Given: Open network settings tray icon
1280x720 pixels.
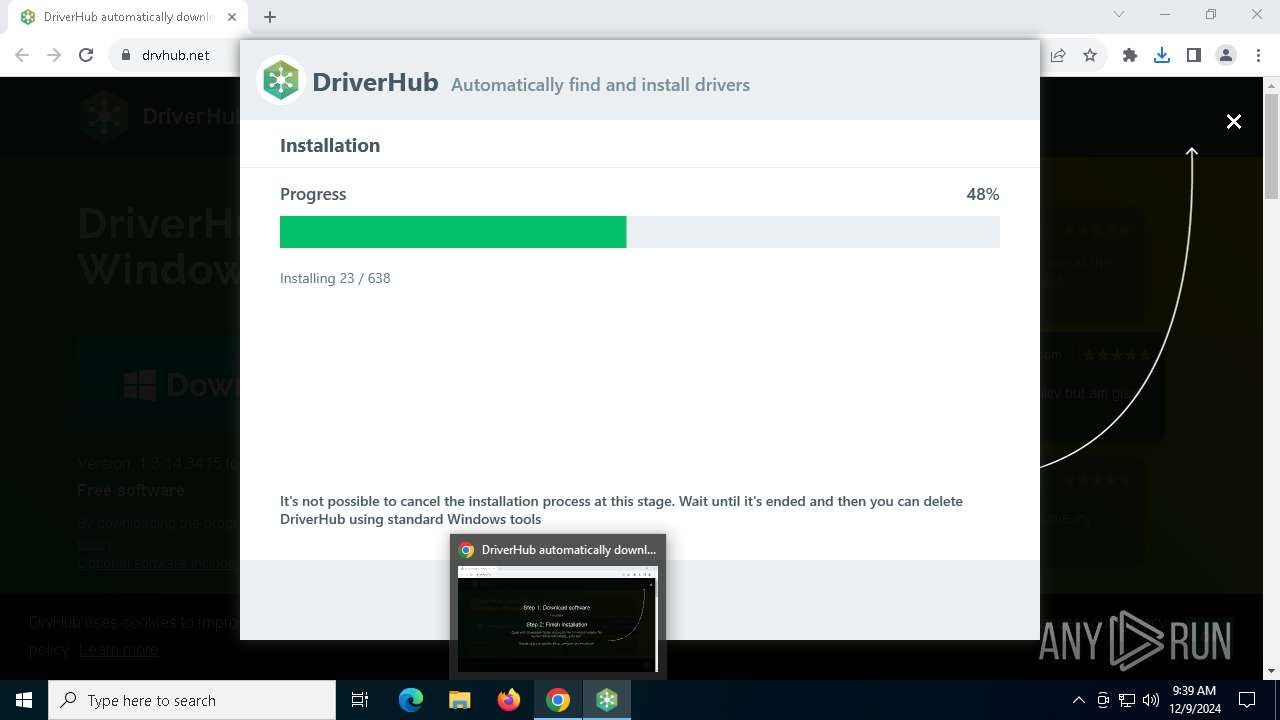Looking at the screenshot, I should coord(1127,700).
